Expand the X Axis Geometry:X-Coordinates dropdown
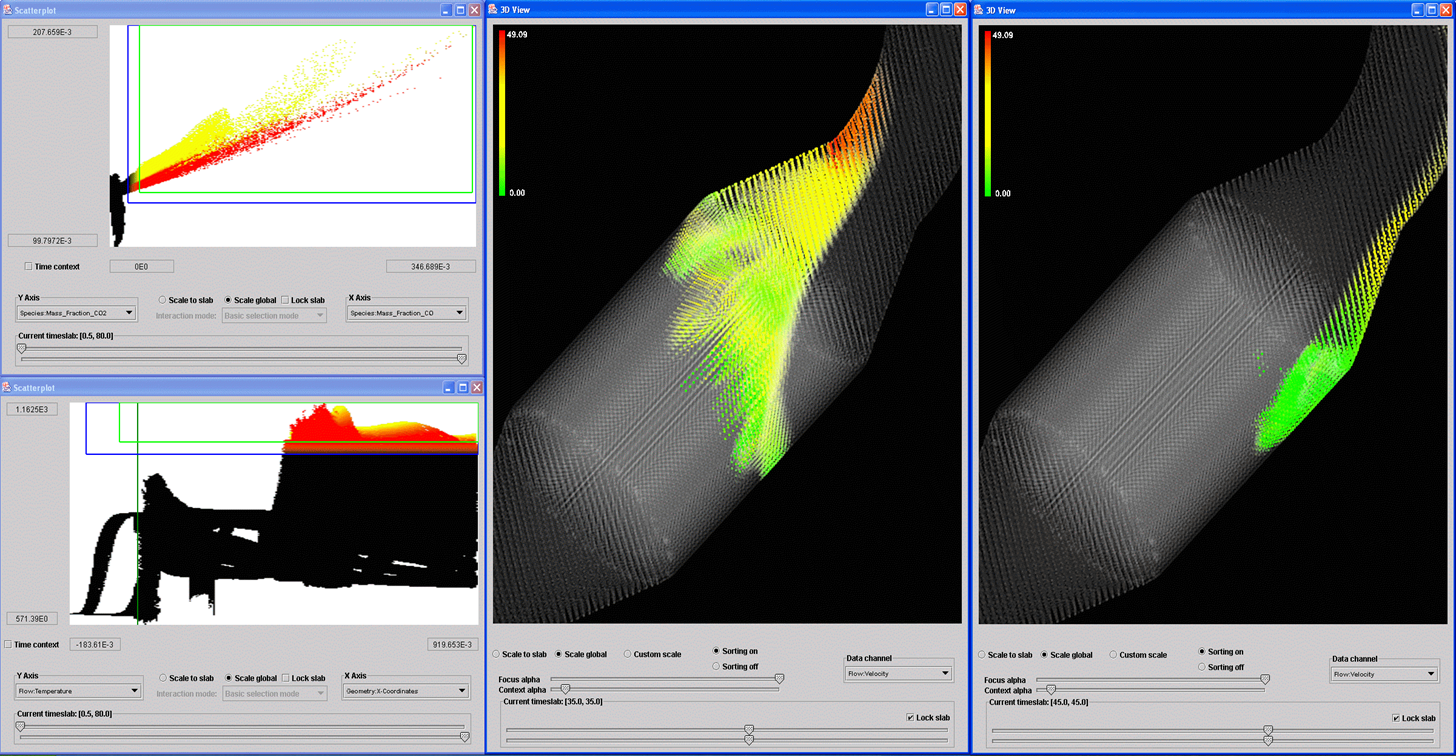 (461, 691)
